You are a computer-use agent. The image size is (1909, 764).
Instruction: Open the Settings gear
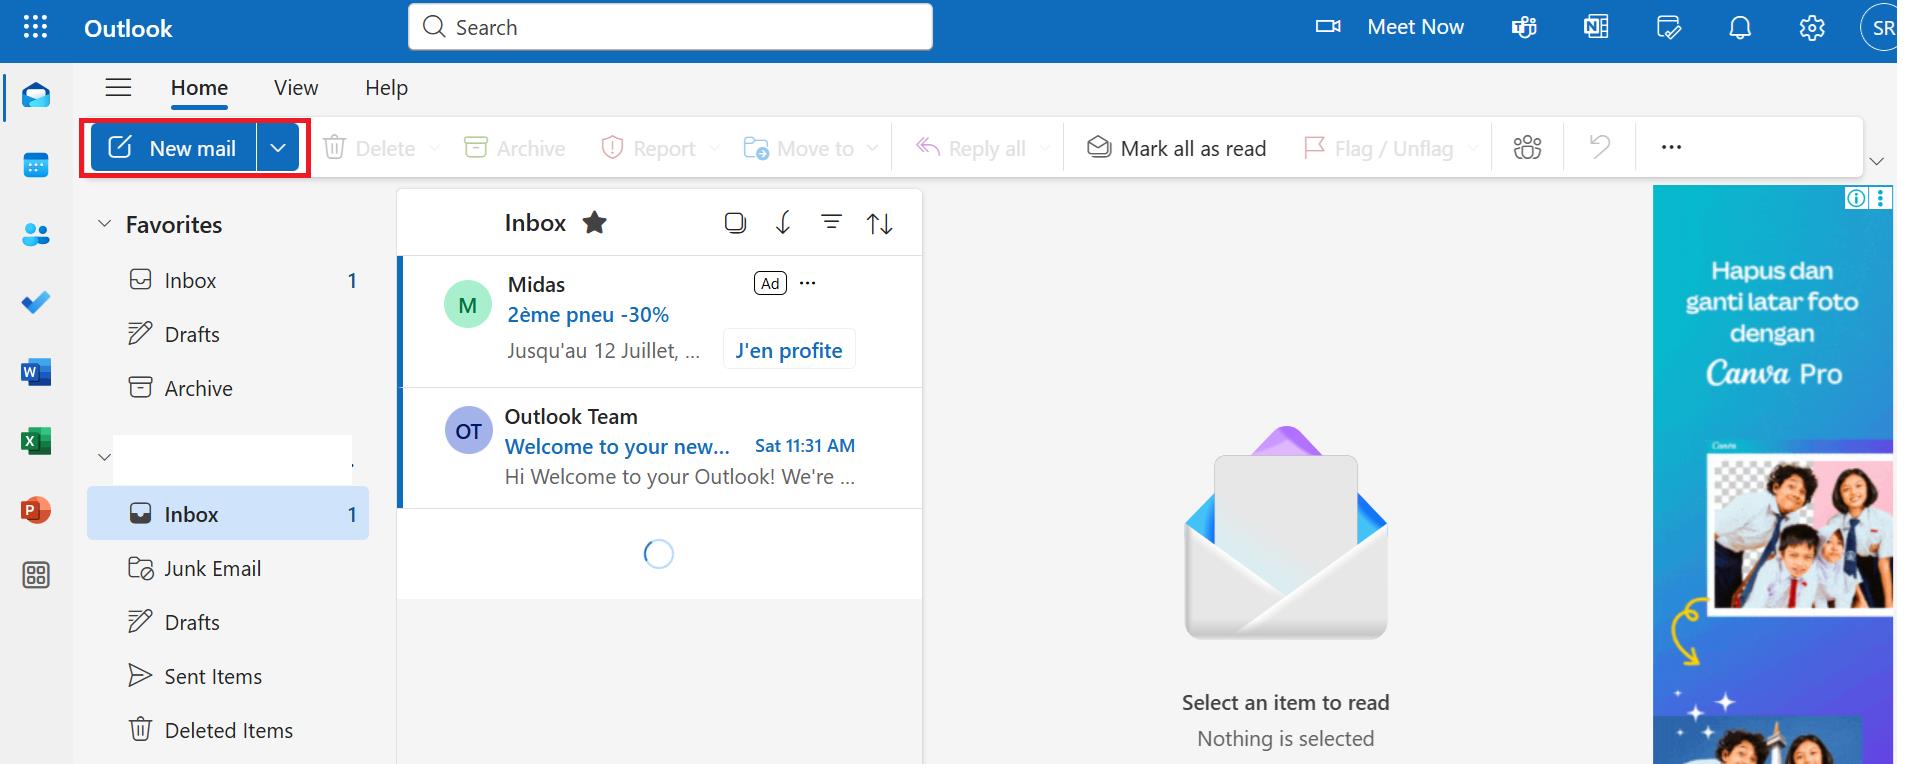pyautogui.click(x=1812, y=28)
